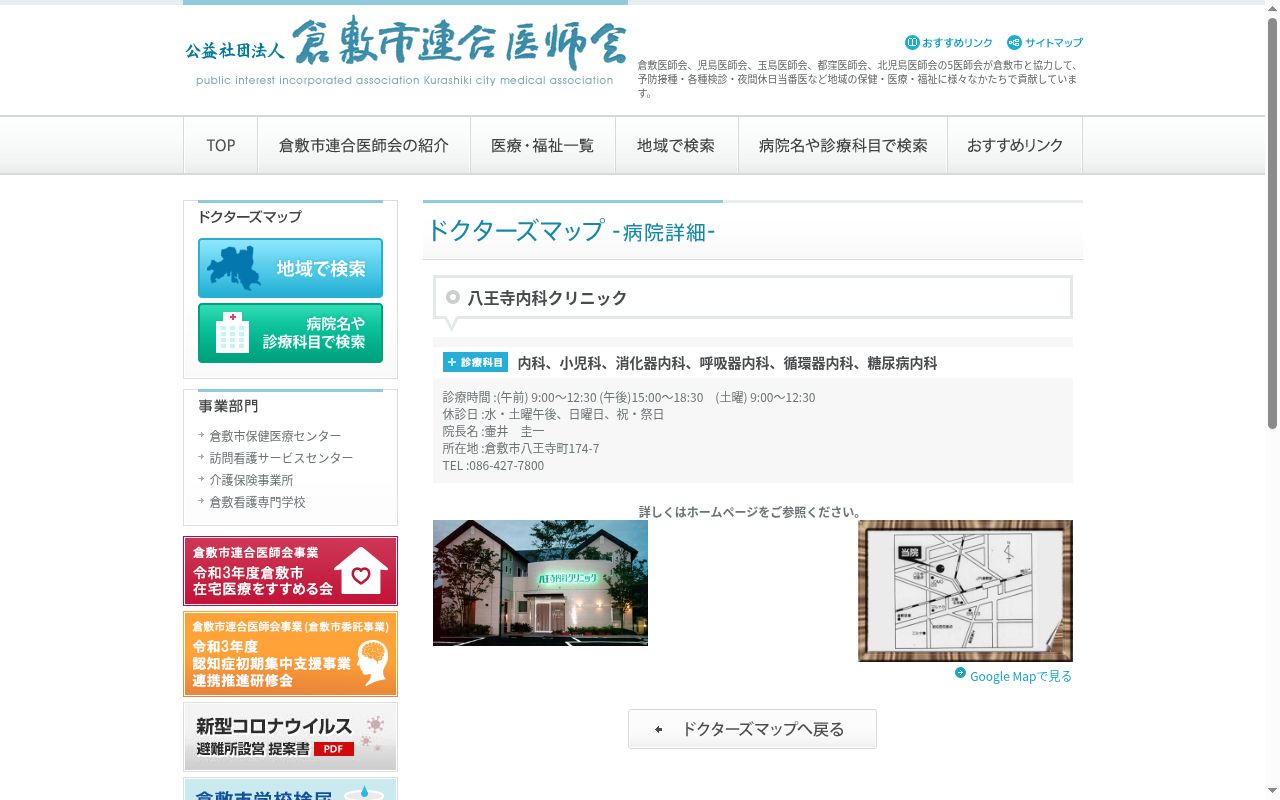1280x800 pixels.
Task: Choose 病院名や診療科目で検索 in navigation bar
Action: click(843, 145)
